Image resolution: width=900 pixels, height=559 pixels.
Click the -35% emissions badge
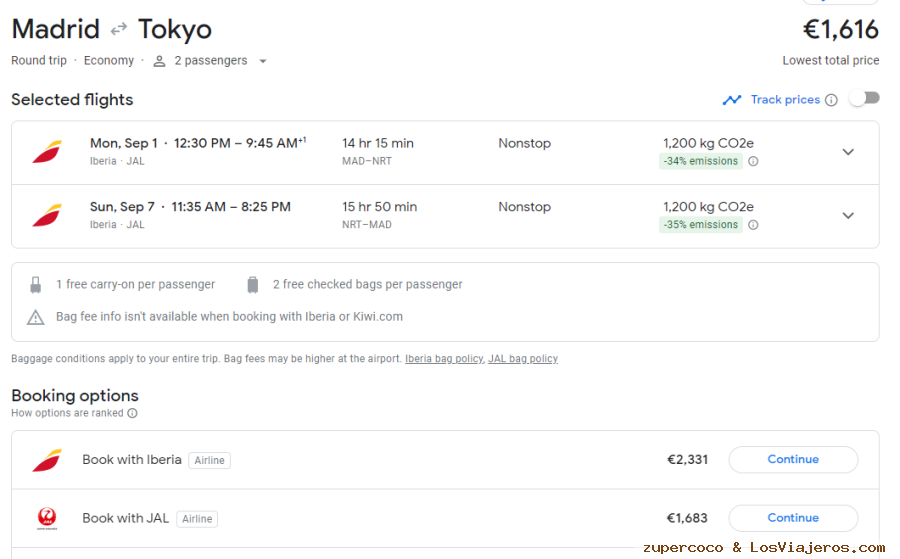701,225
